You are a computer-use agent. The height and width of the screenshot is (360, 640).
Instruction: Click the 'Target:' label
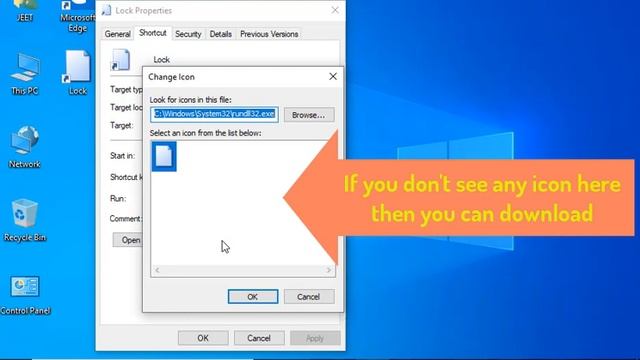coord(122,125)
